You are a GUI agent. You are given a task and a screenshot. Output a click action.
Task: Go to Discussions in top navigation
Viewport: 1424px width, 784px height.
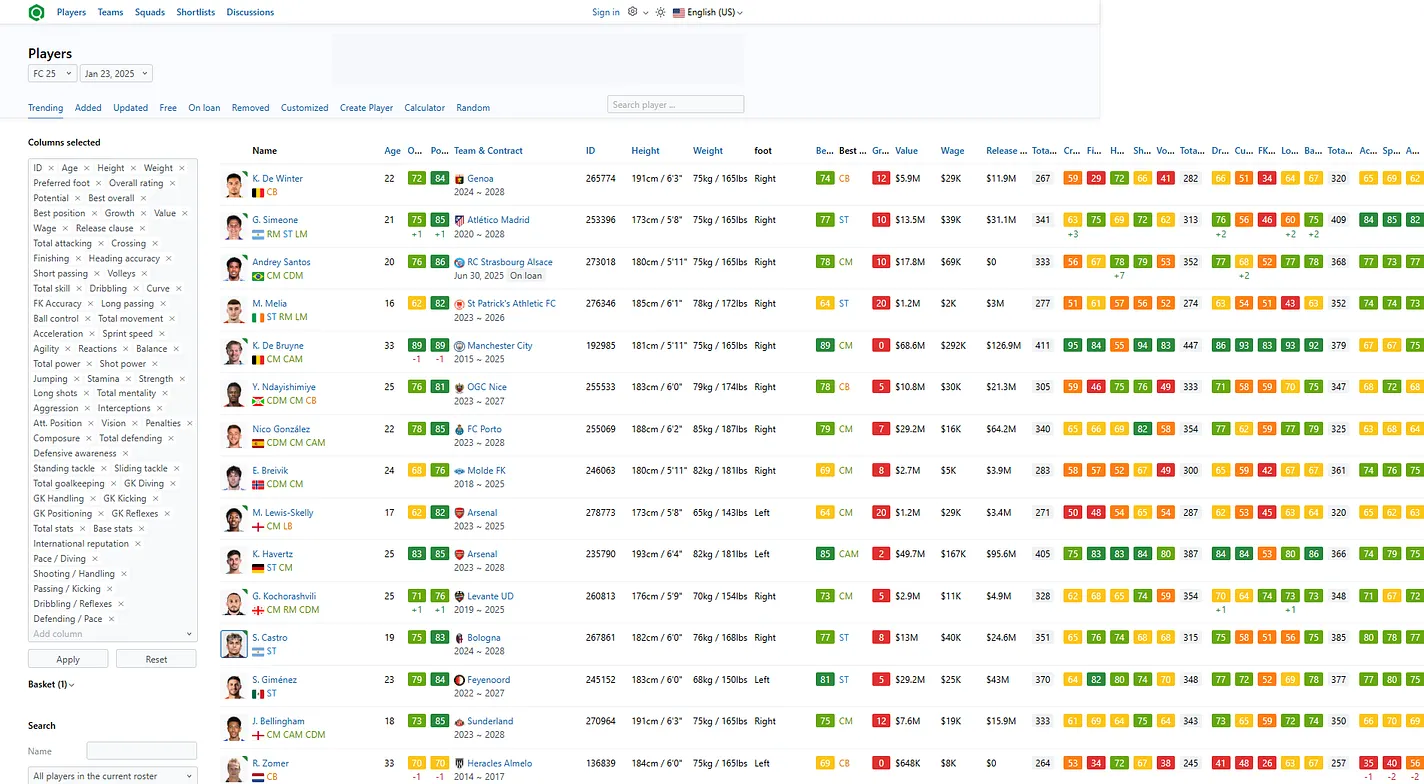[x=250, y=12]
